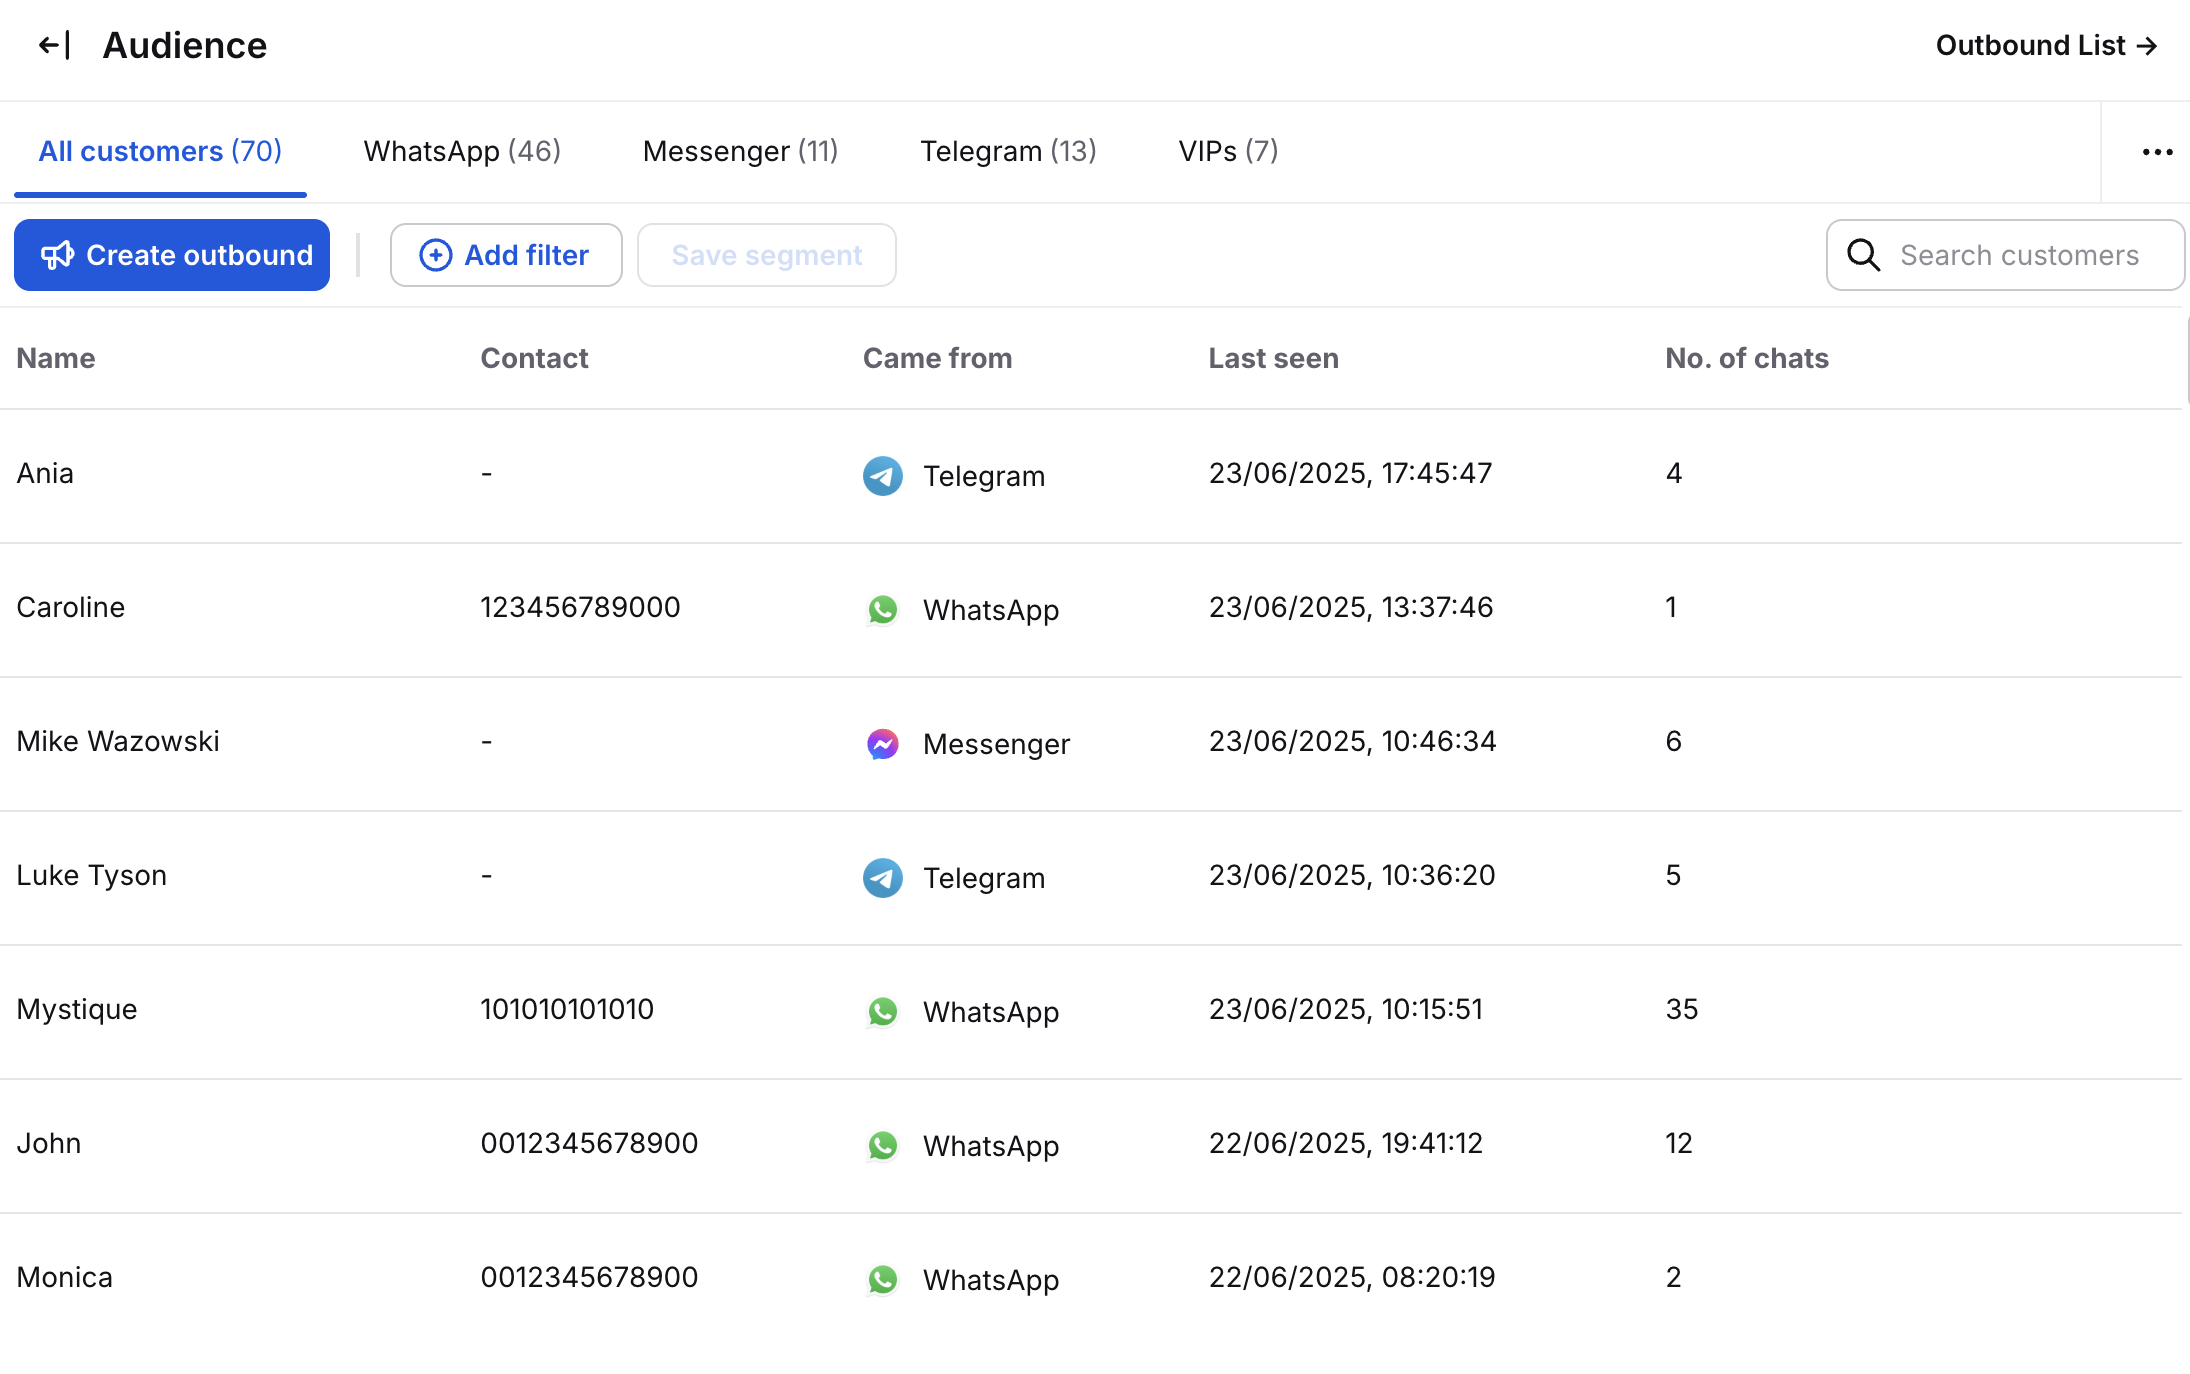The width and height of the screenshot is (2190, 1374).
Task: Show the VIPs (7) segment tab
Action: pos(1228,152)
